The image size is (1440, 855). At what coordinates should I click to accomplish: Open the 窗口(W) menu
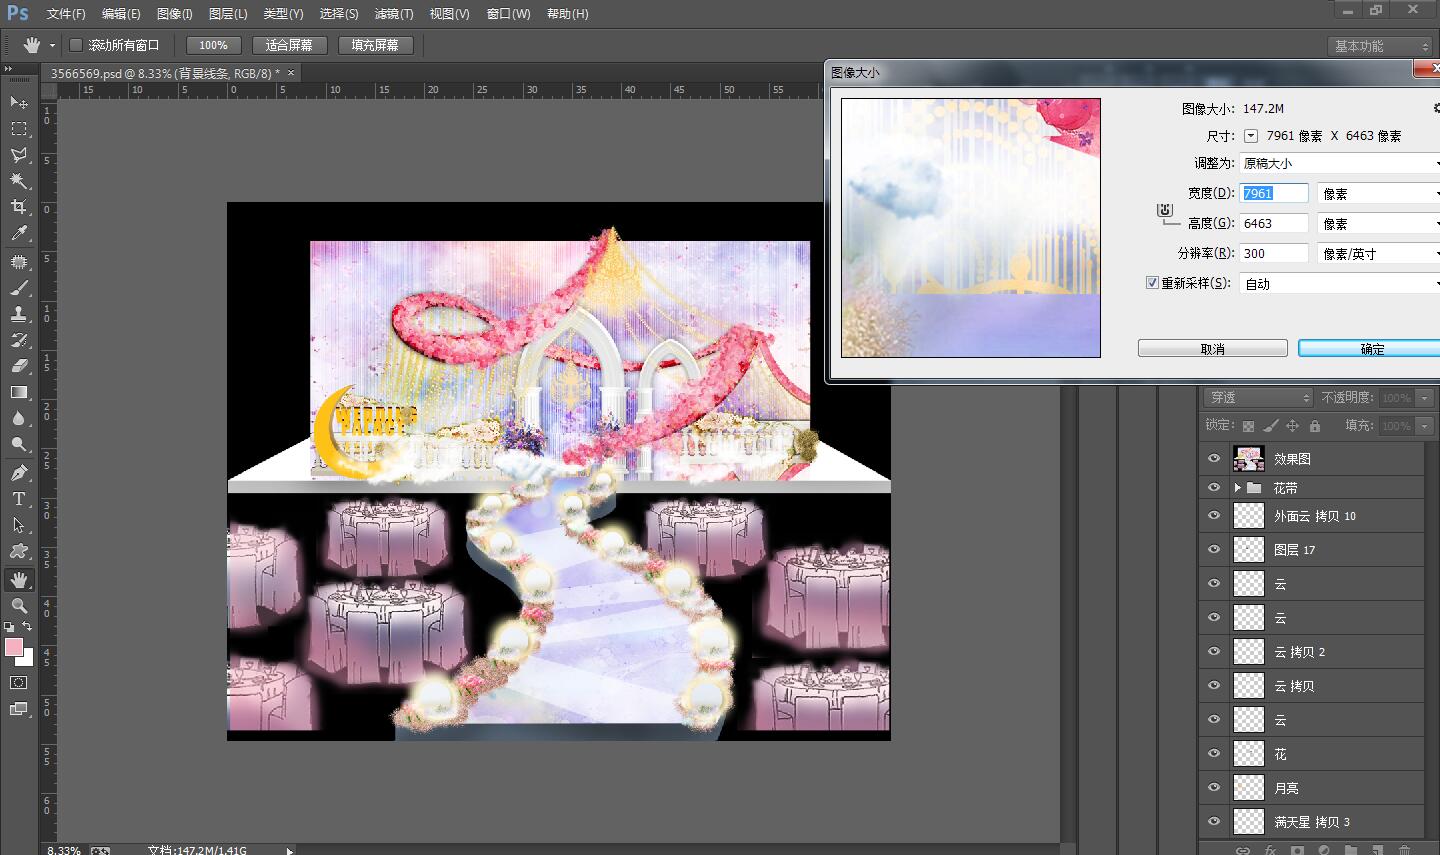point(508,14)
